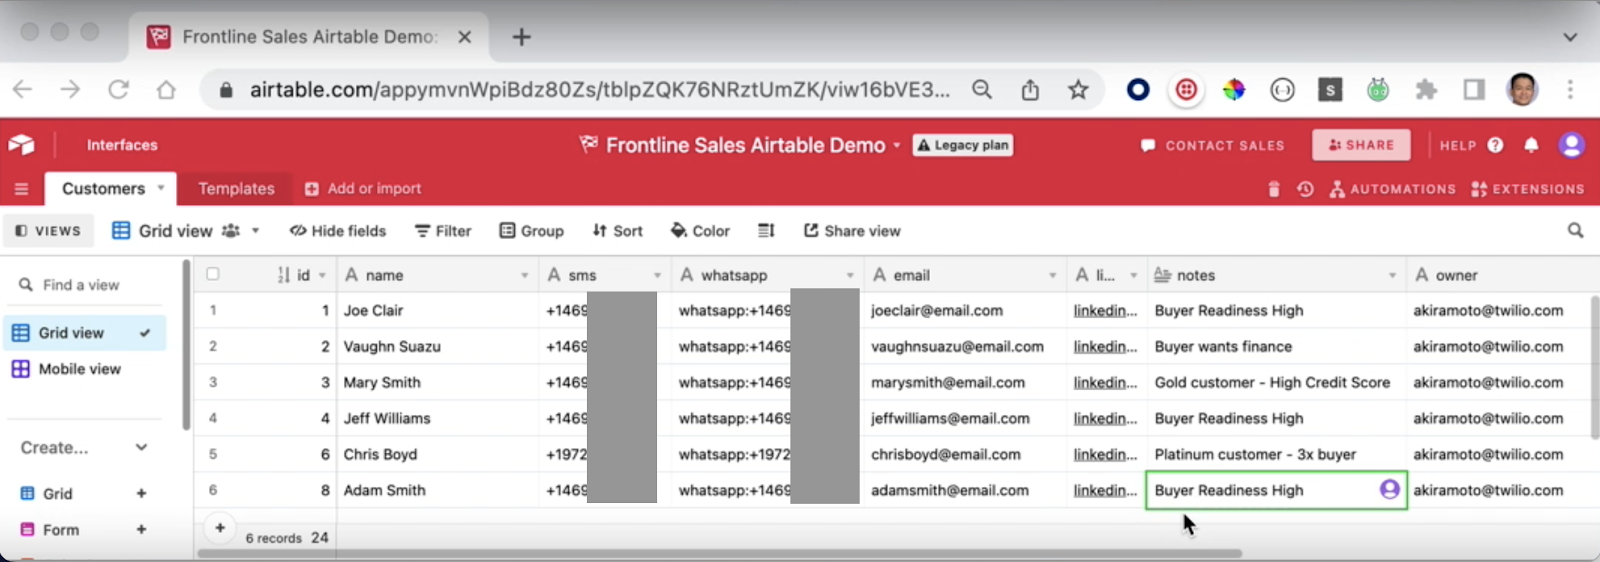Toggle Chrome side panel icon
1600x562 pixels.
coord(1474,90)
